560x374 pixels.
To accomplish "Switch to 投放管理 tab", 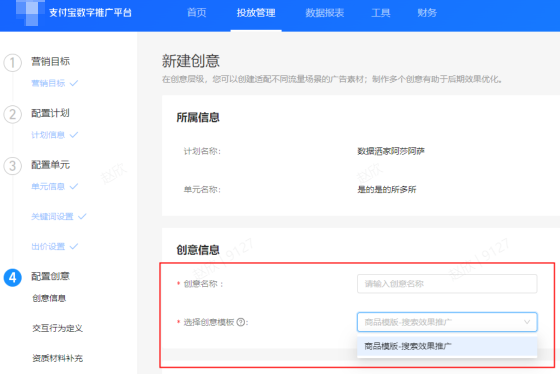I will point(256,13).
